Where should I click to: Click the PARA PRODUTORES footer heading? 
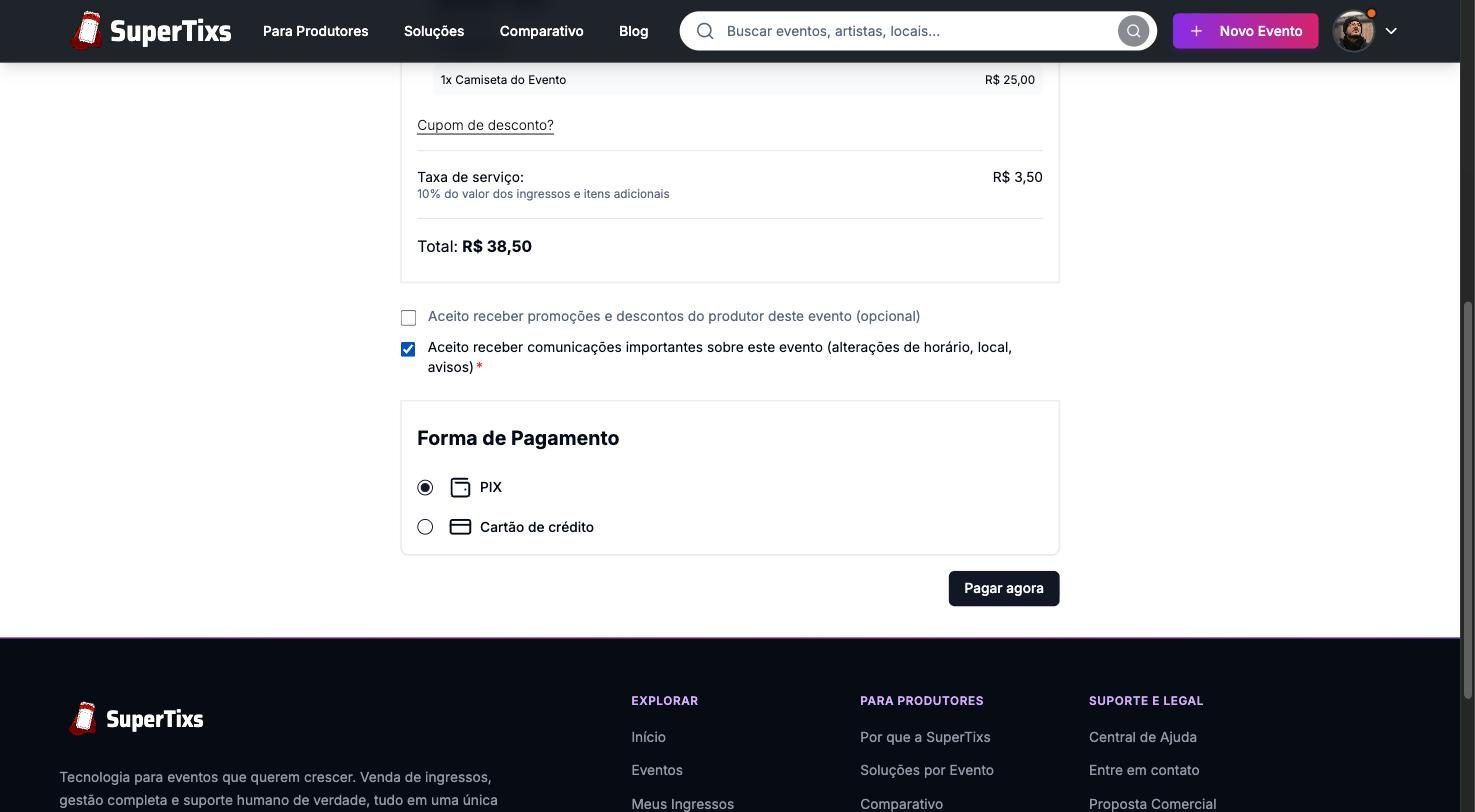pos(922,701)
